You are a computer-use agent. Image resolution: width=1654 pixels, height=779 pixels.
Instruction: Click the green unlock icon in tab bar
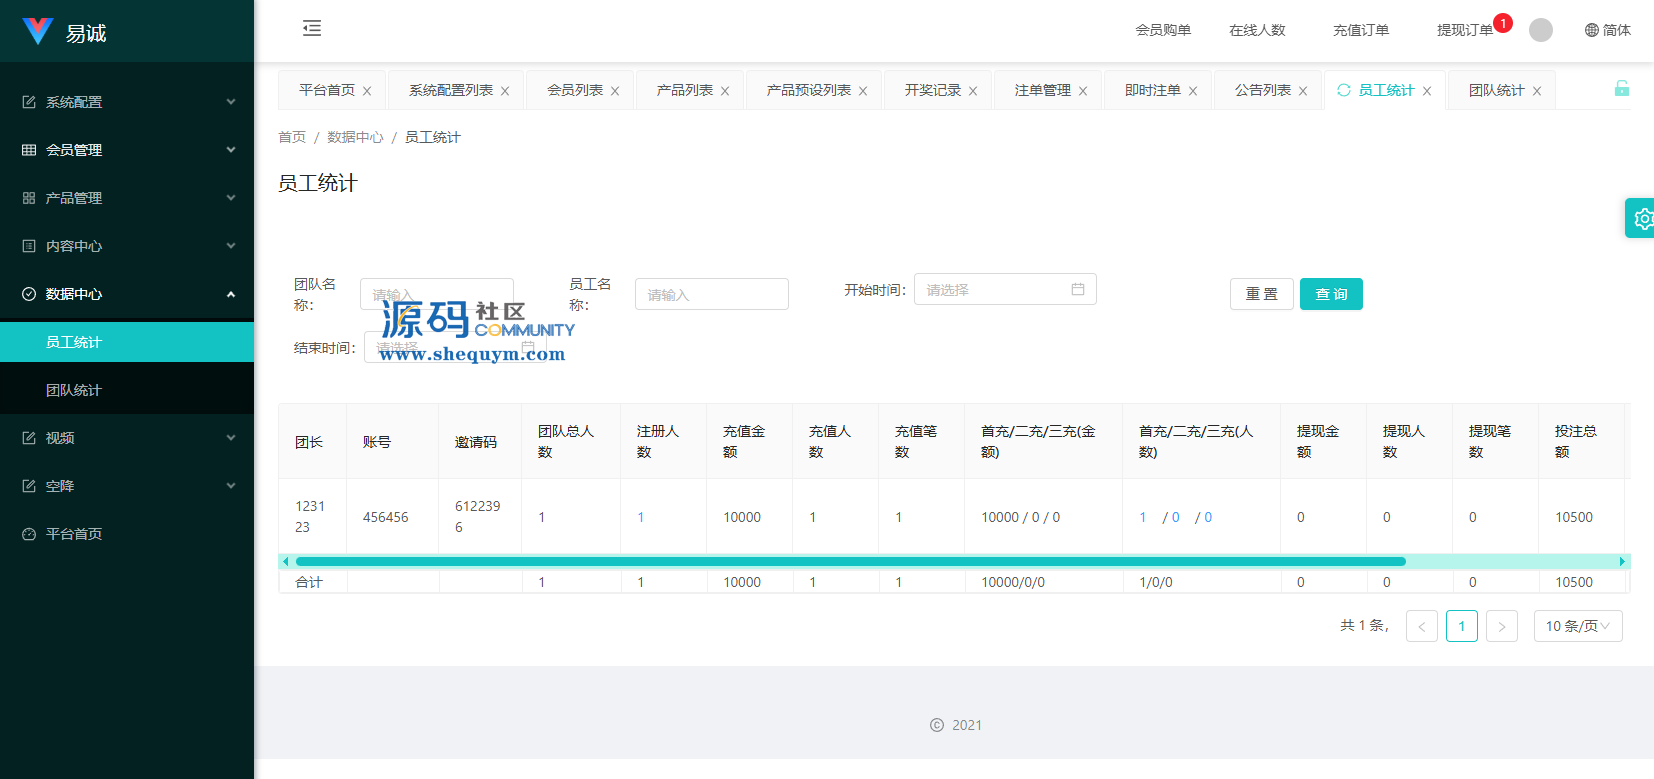click(1621, 89)
